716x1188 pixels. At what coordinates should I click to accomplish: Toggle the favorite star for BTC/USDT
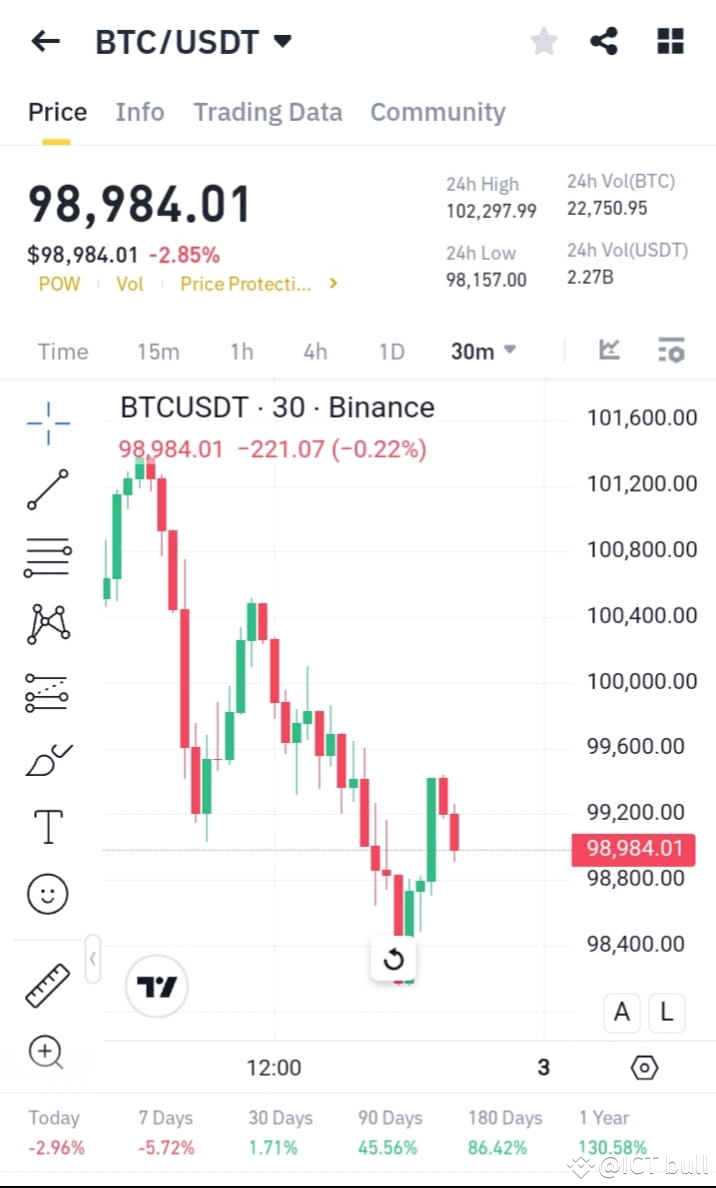(543, 41)
